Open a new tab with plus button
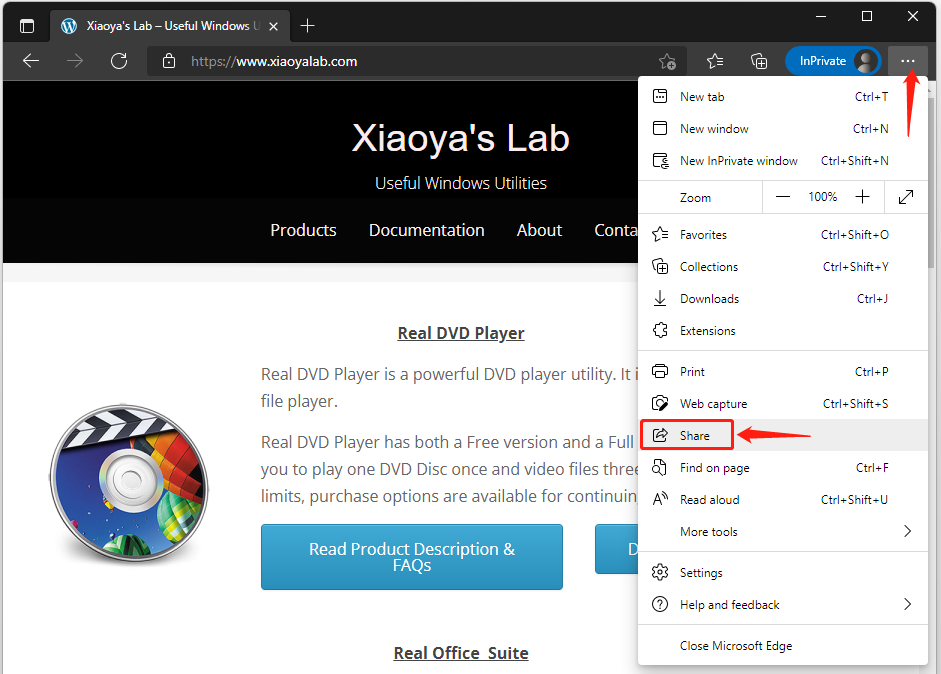Viewport: 941px width, 674px height. pyautogui.click(x=307, y=26)
